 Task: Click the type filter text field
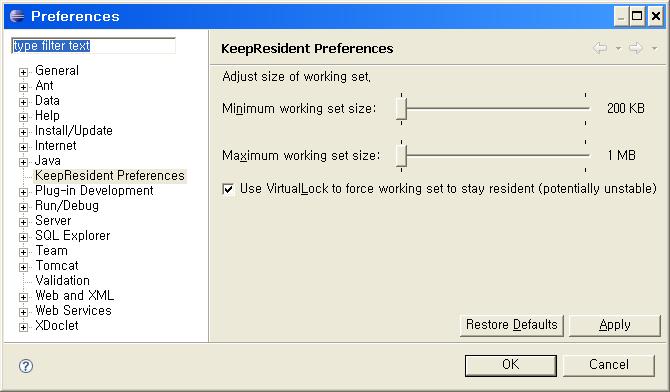point(93,46)
